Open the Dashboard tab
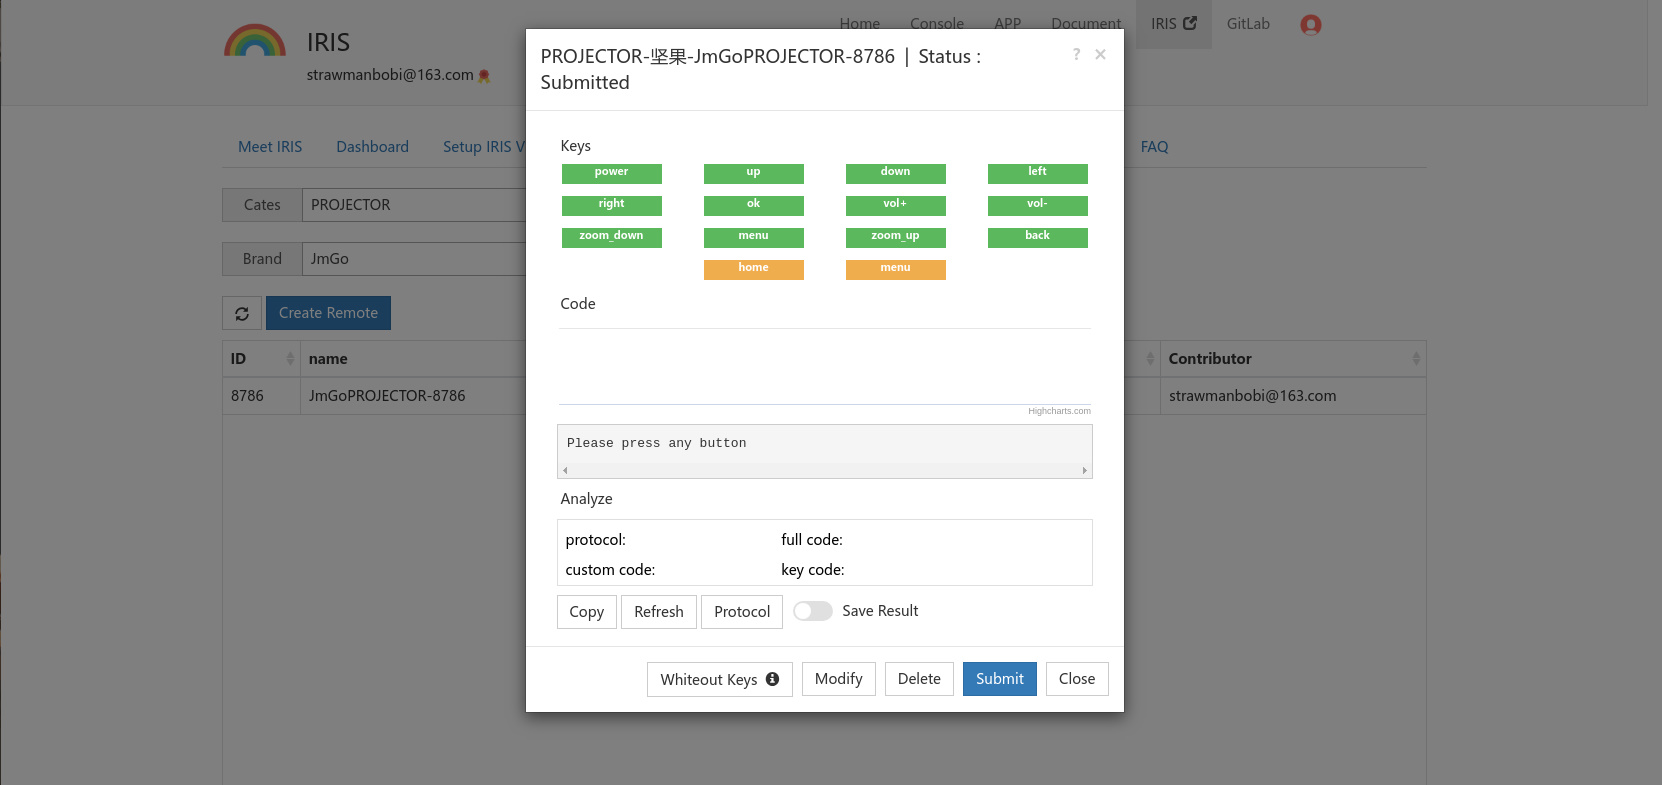Viewport: 1662px width, 785px height. [372, 147]
